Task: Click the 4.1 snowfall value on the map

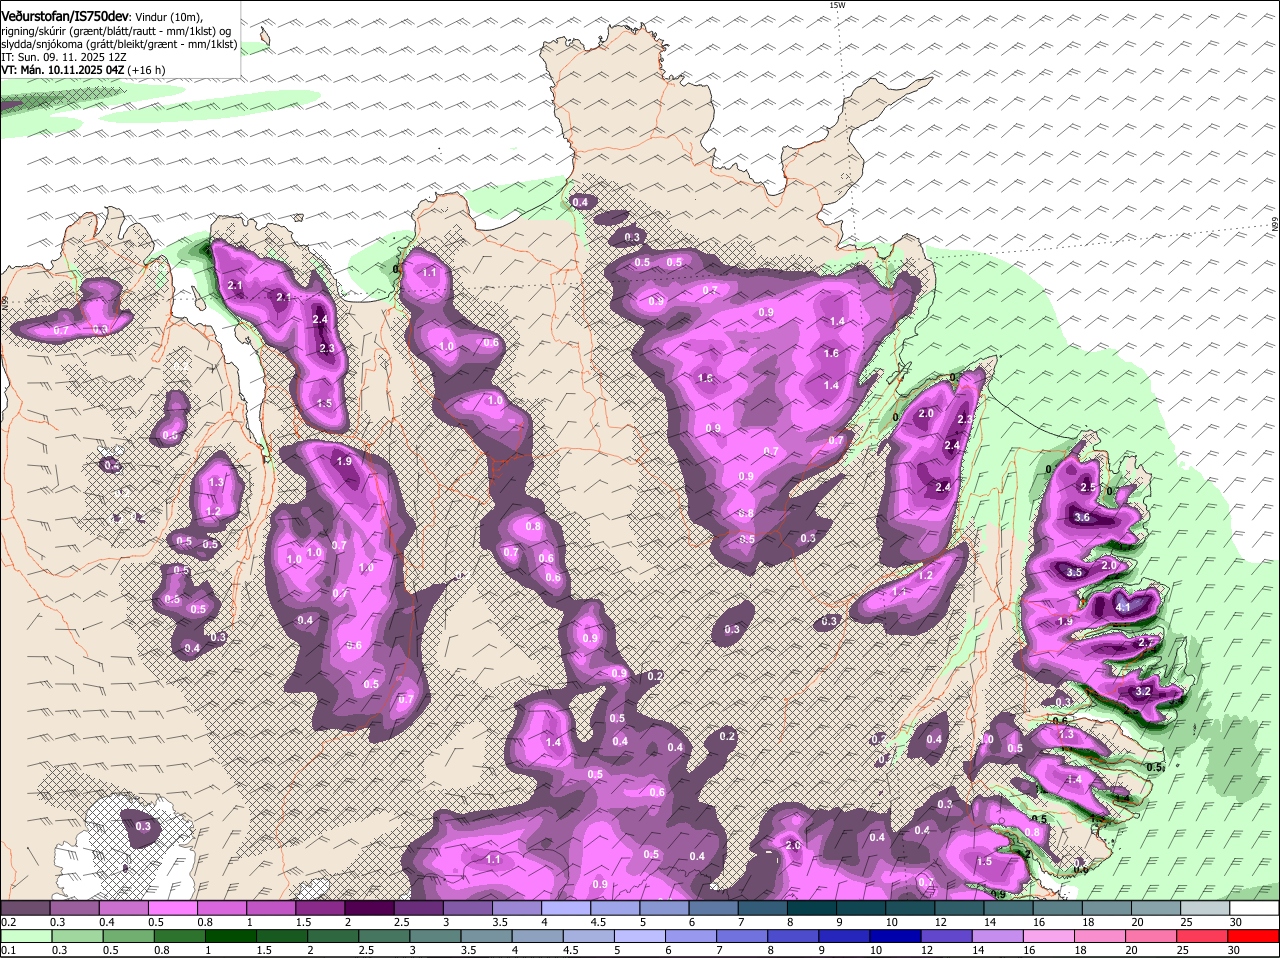Action: tap(1122, 607)
